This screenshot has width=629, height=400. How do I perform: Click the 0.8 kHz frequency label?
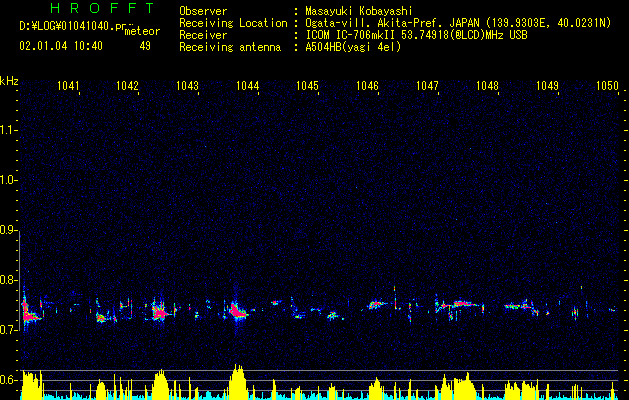9,280
